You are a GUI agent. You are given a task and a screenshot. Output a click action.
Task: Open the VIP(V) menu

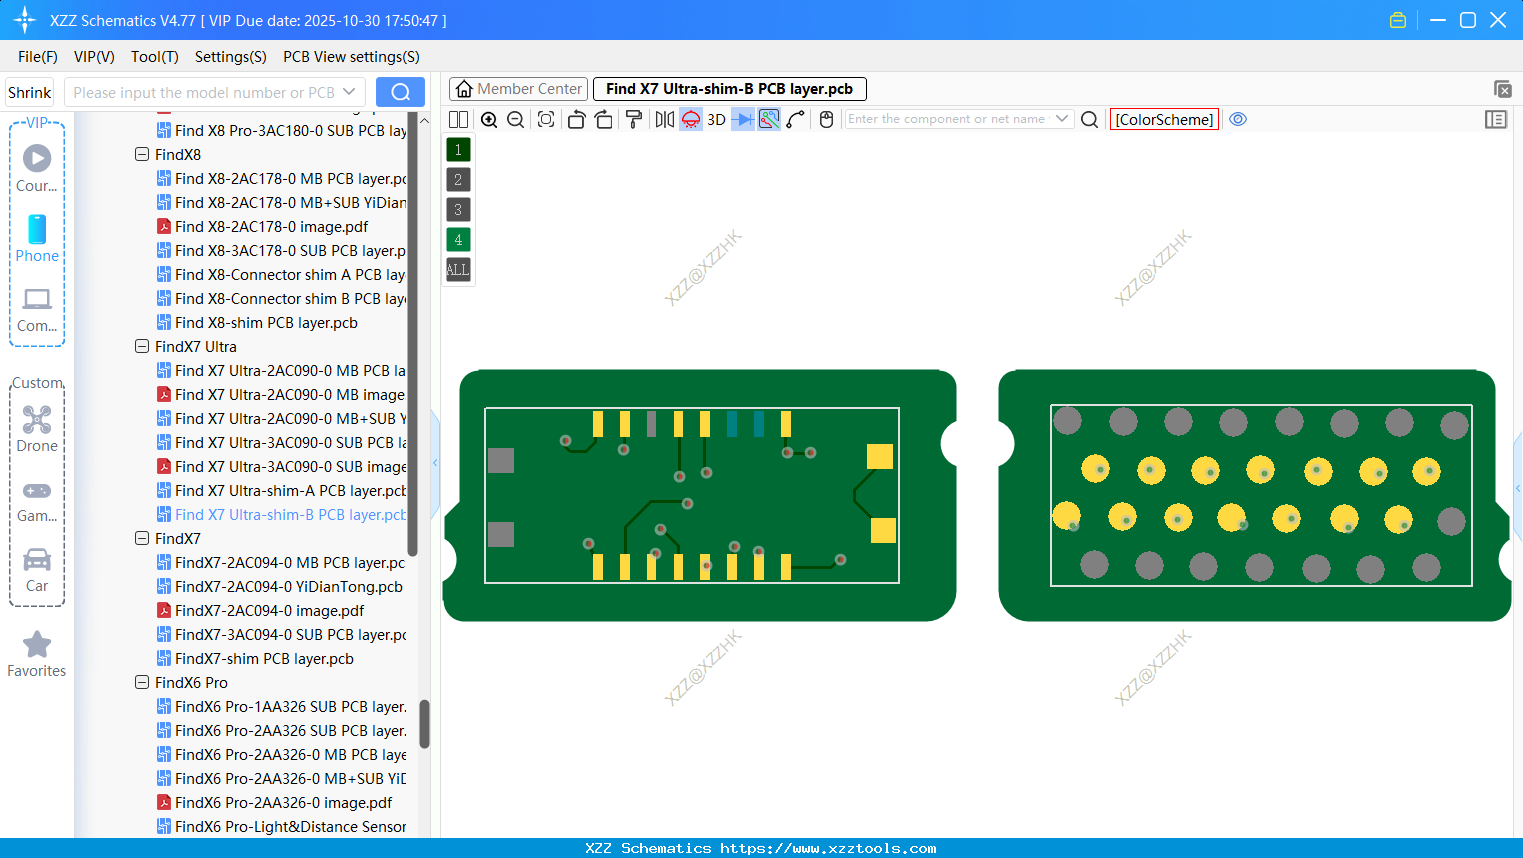click(94, 57)
